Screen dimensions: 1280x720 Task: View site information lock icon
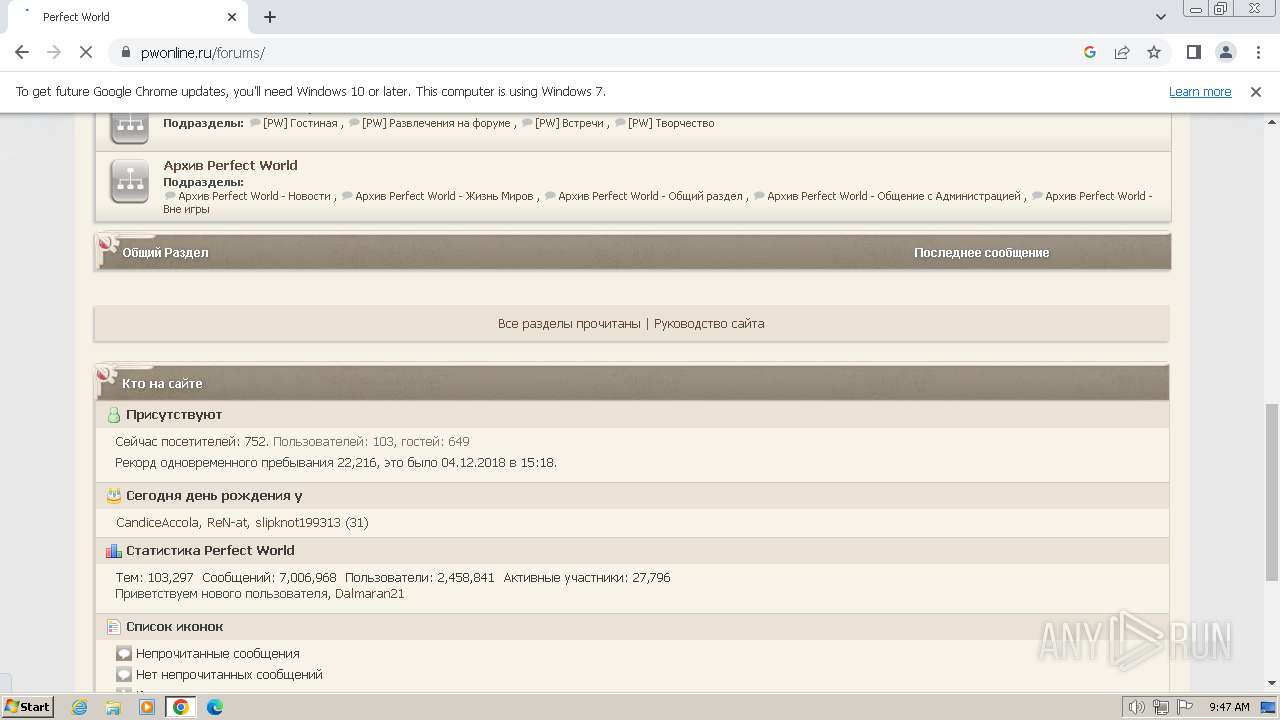pyautogui.click(x=126, y=52)
